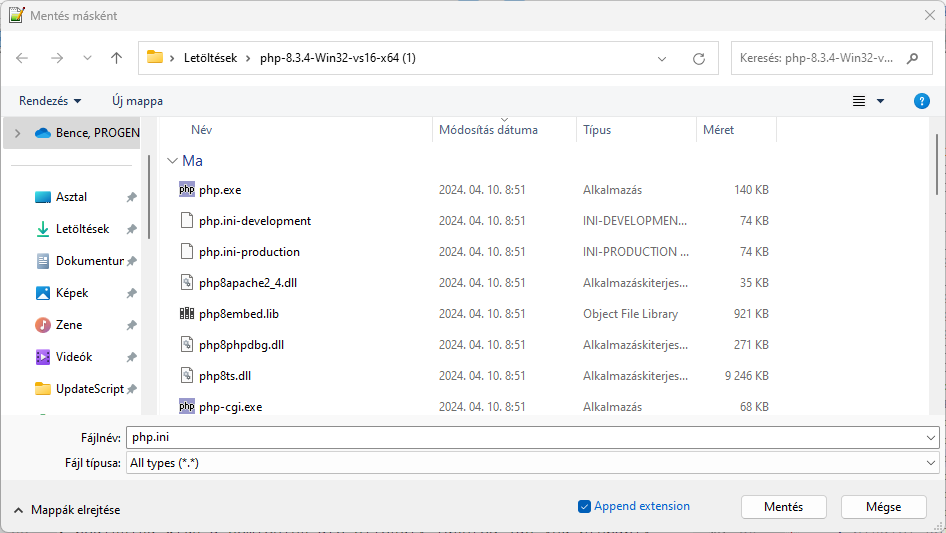Screen dimensions: 946x533
Task: Select the php.exe file icon
Action: coord(187,190)
